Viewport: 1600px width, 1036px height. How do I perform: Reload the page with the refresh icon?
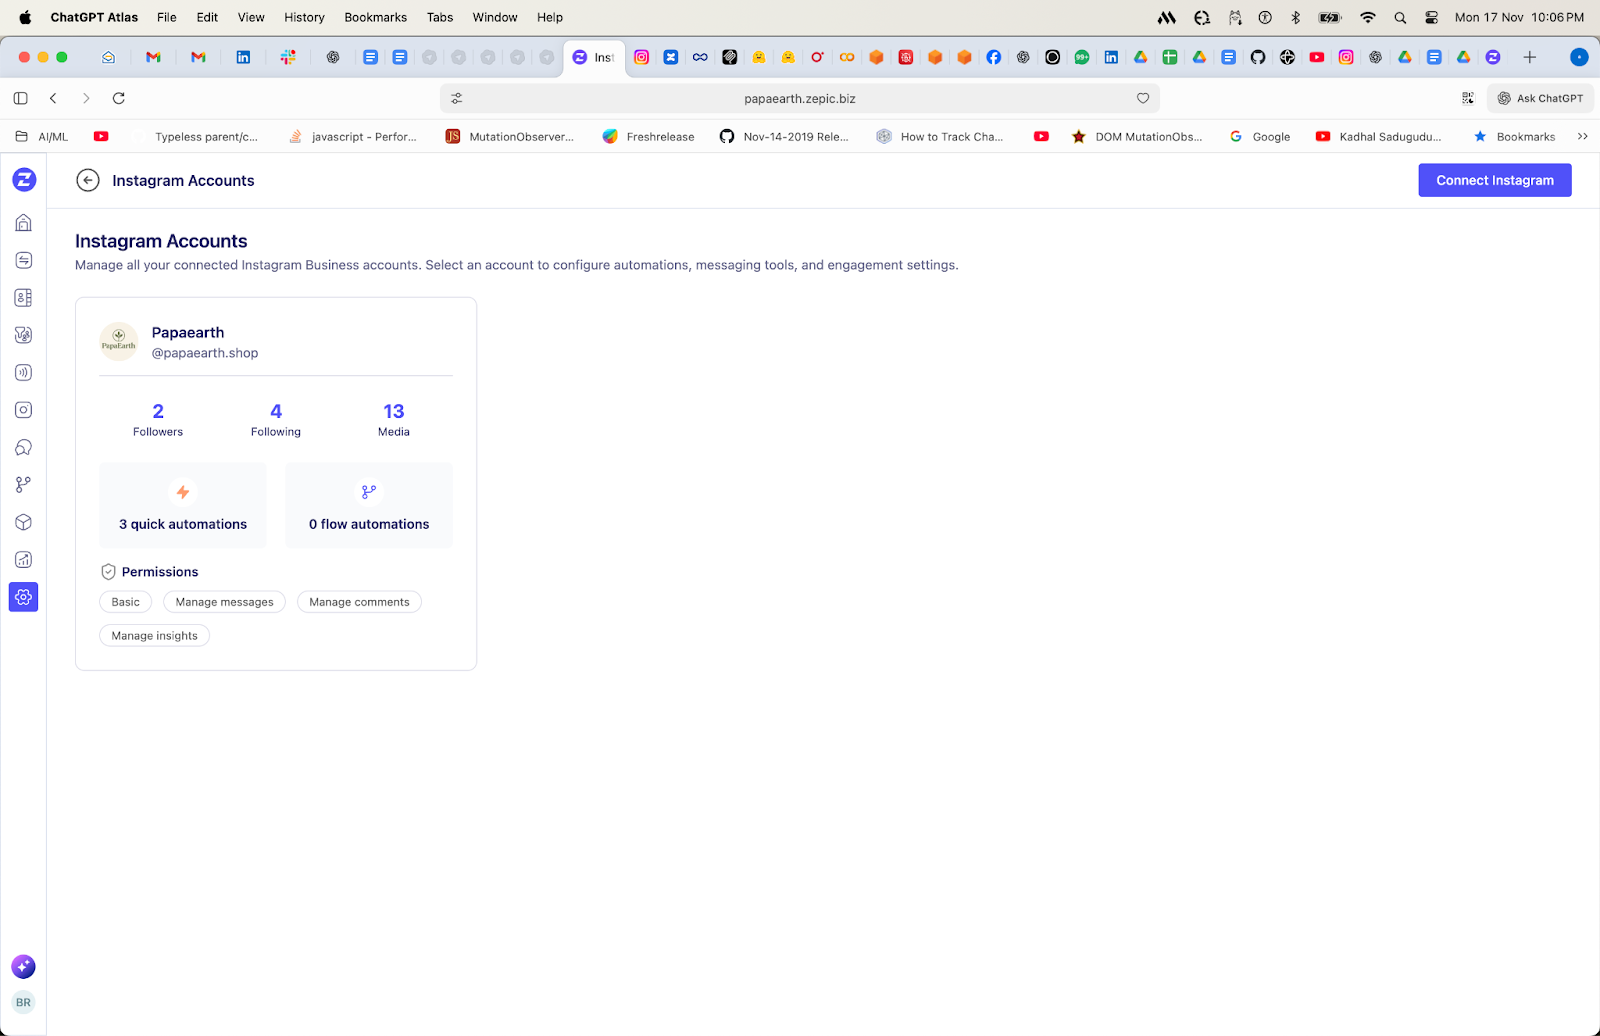tap(119, 98)
